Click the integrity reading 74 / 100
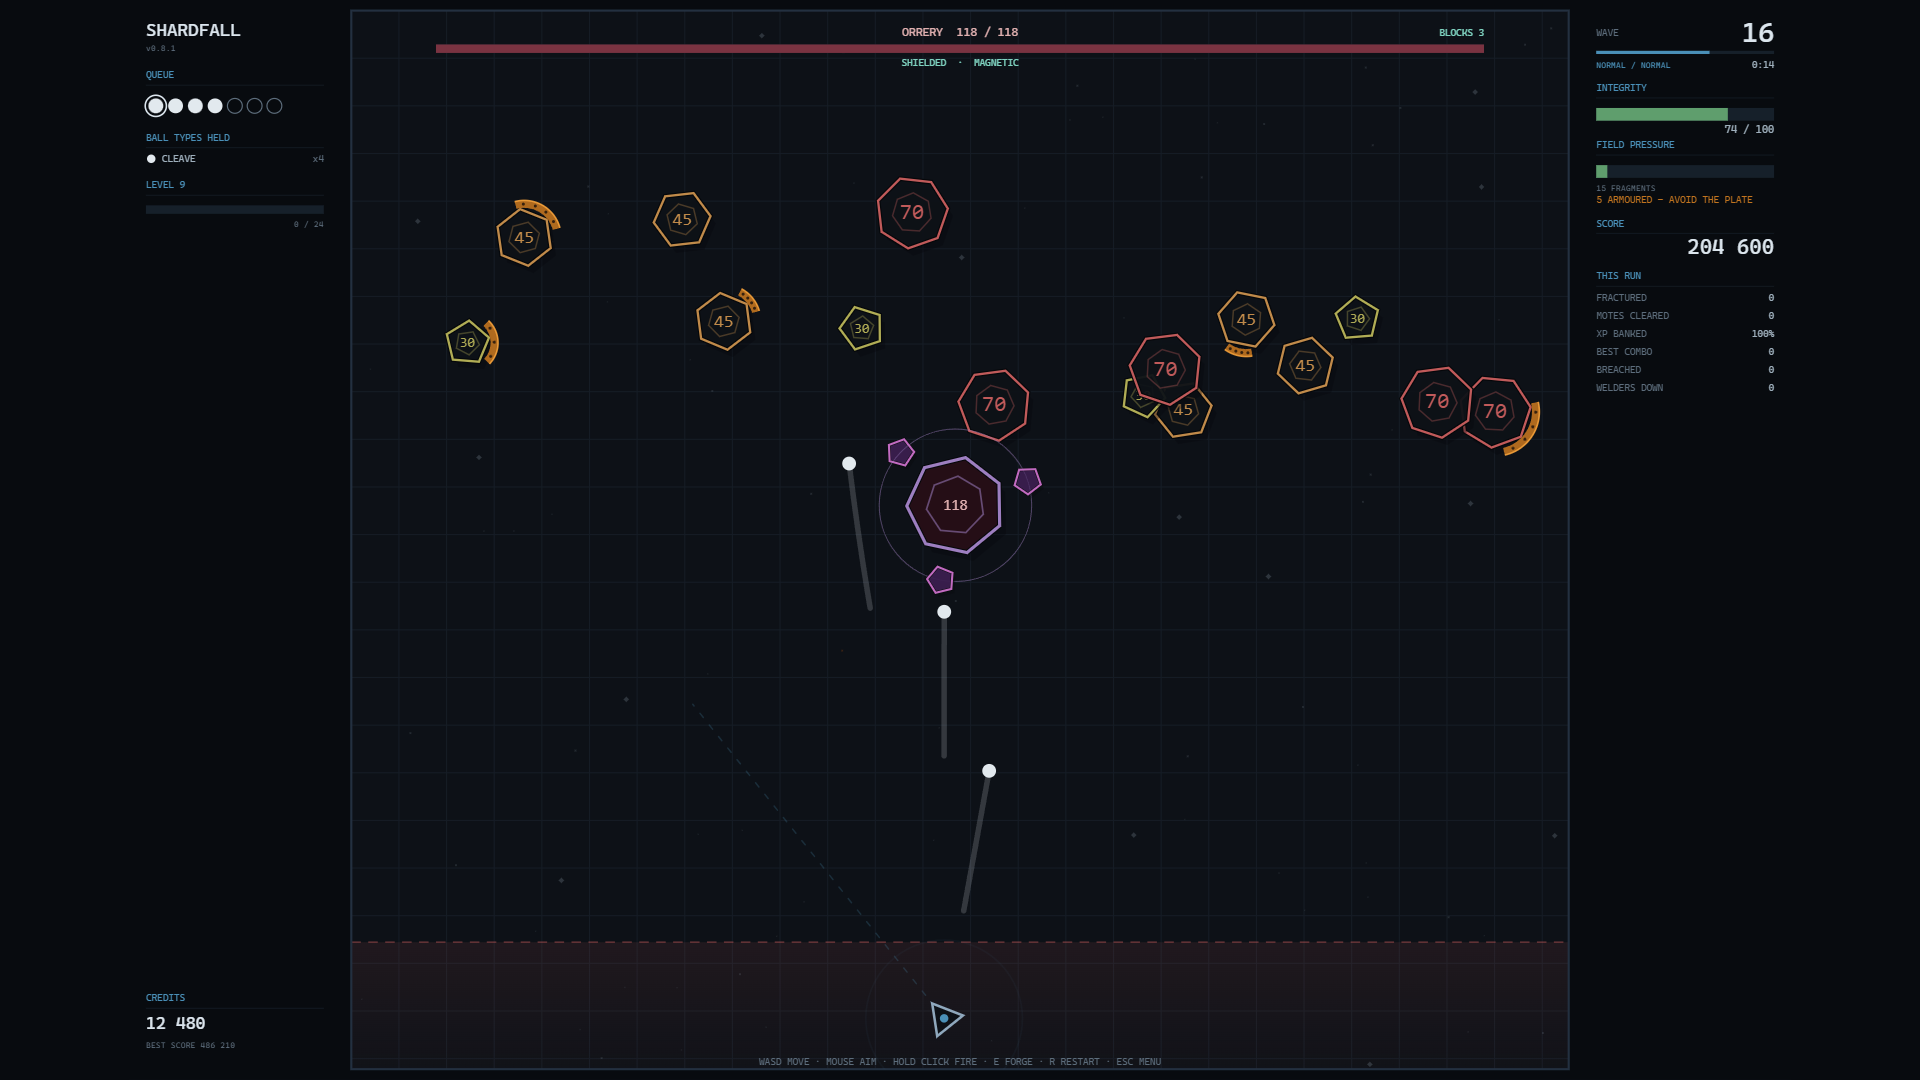 tap(1749, 130)
